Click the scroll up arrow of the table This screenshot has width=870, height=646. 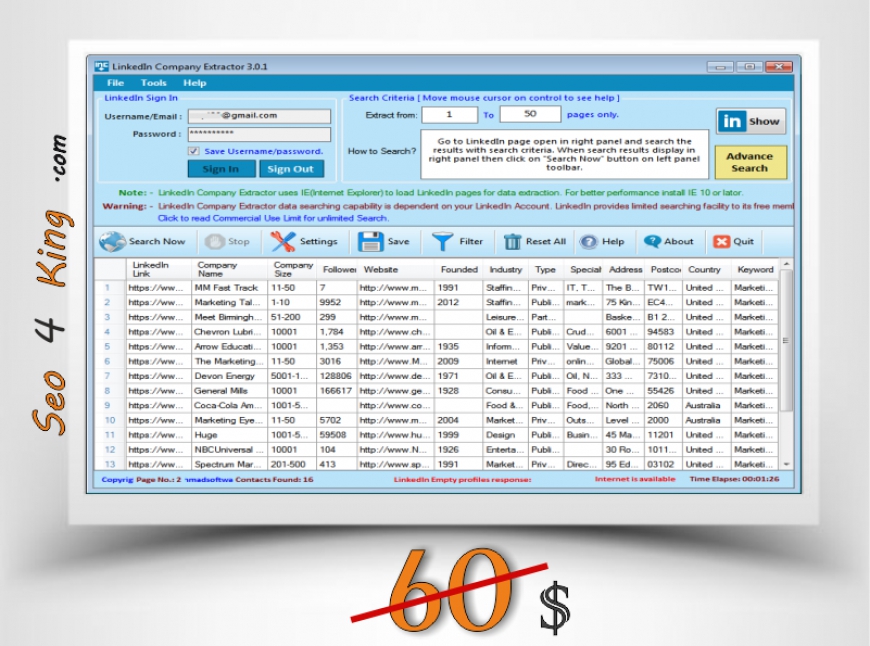coord(786,264)
